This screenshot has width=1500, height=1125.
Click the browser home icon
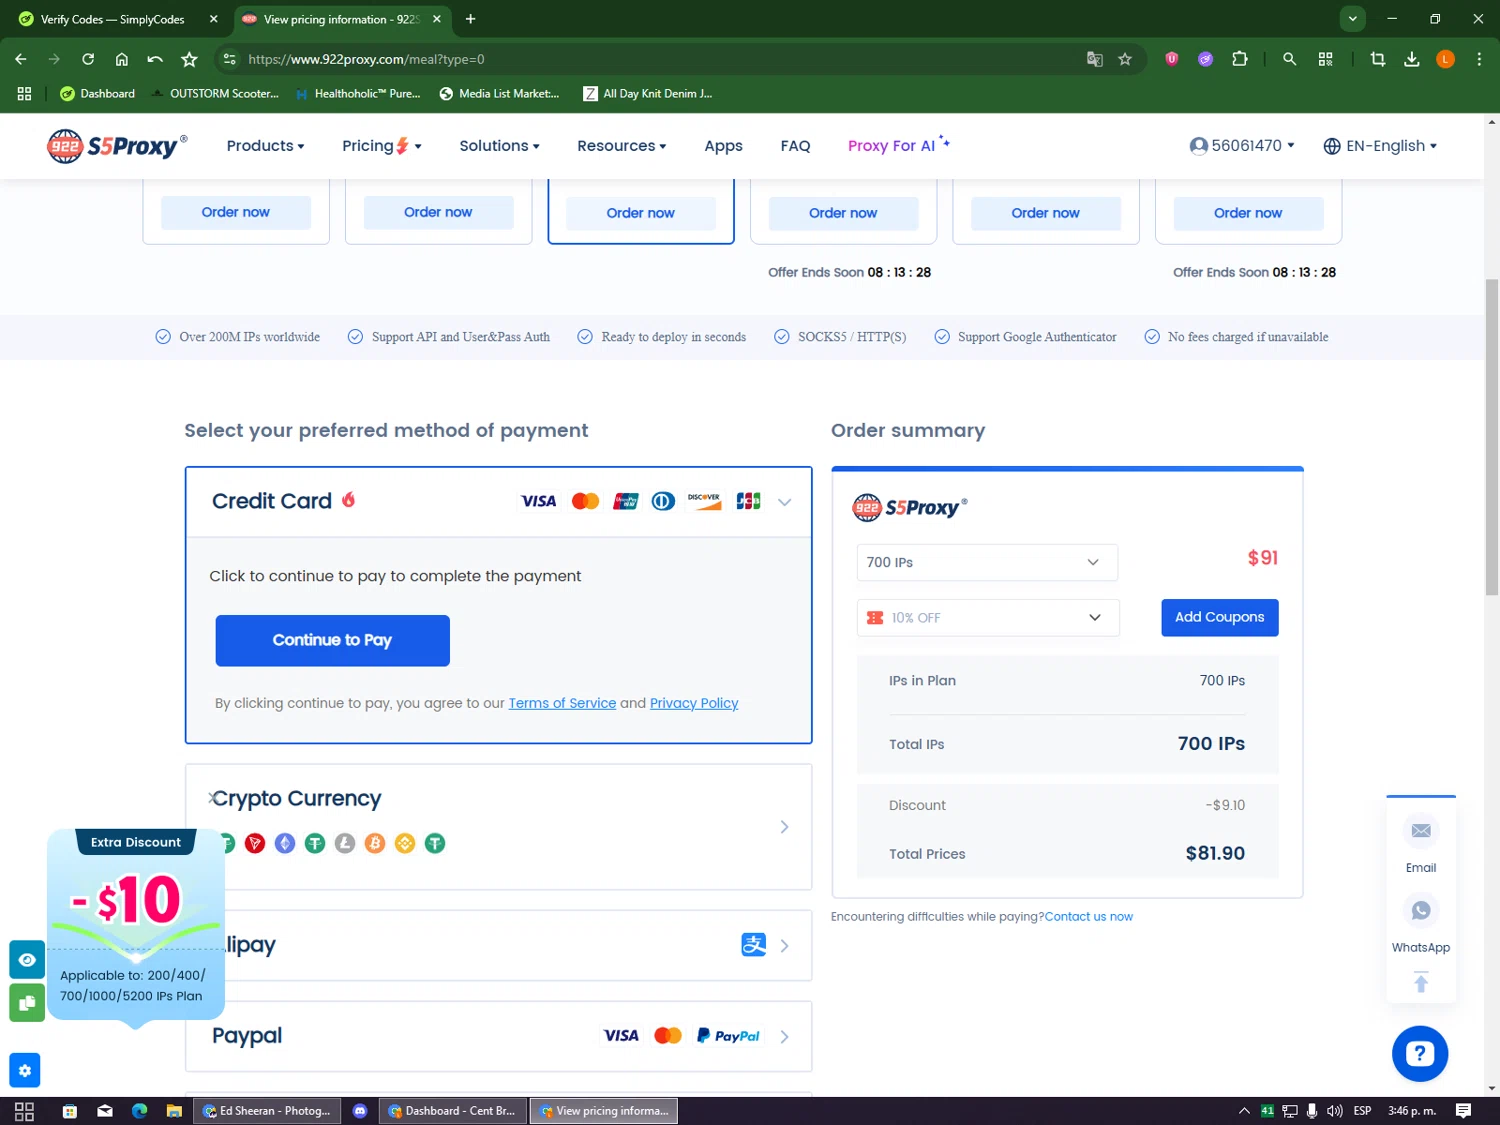coord(122,59)
